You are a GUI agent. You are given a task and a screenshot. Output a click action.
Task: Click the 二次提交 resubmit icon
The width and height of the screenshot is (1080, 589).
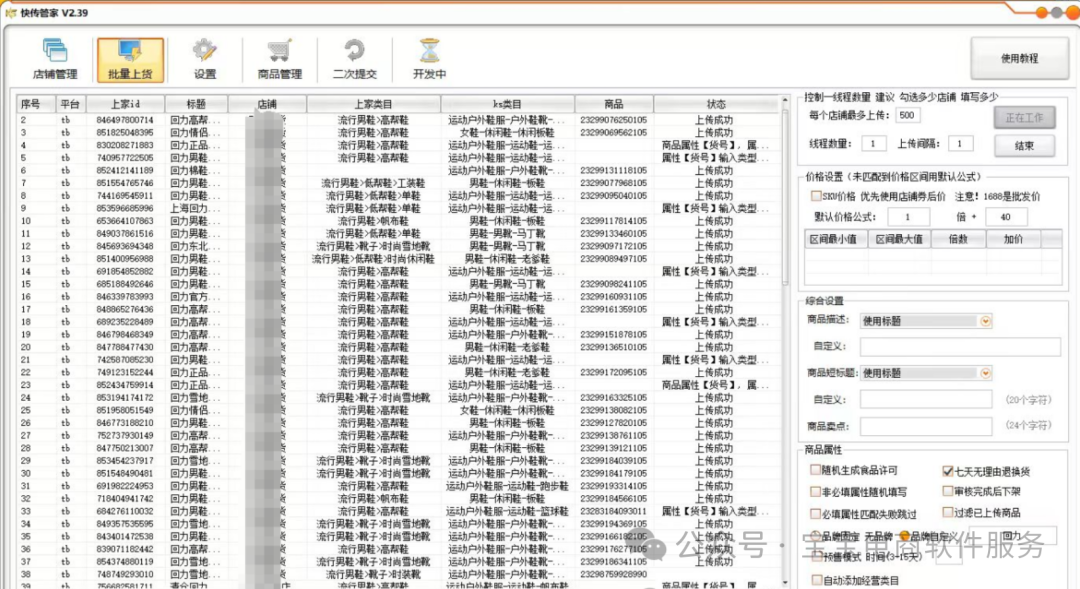[x=354, y=59]
